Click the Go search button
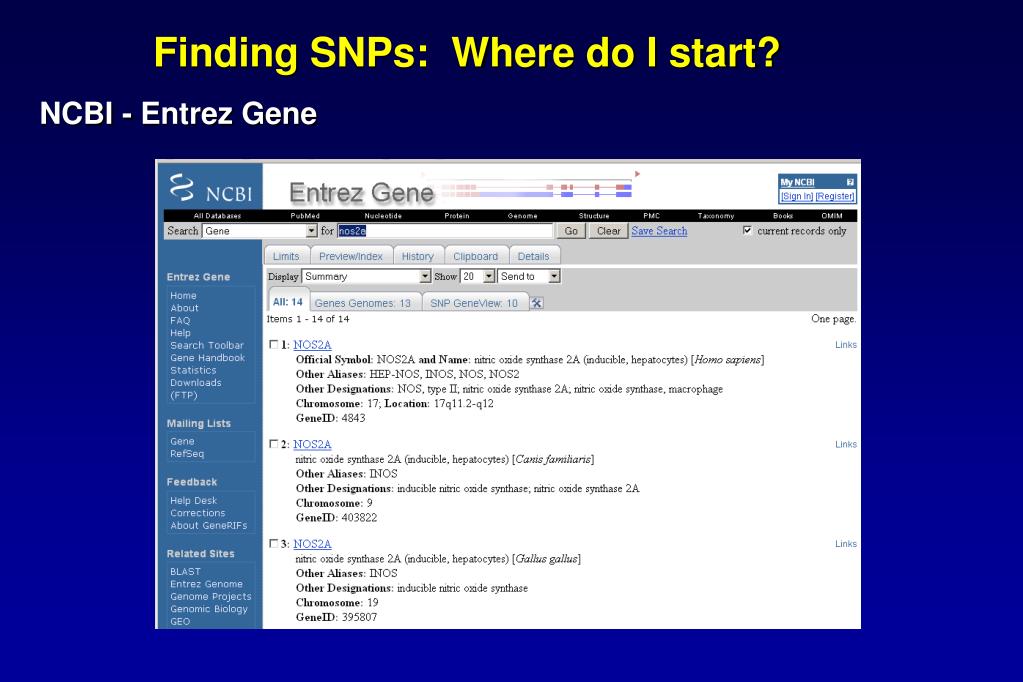Screen dimensions: 1023x682 point(571,231)
